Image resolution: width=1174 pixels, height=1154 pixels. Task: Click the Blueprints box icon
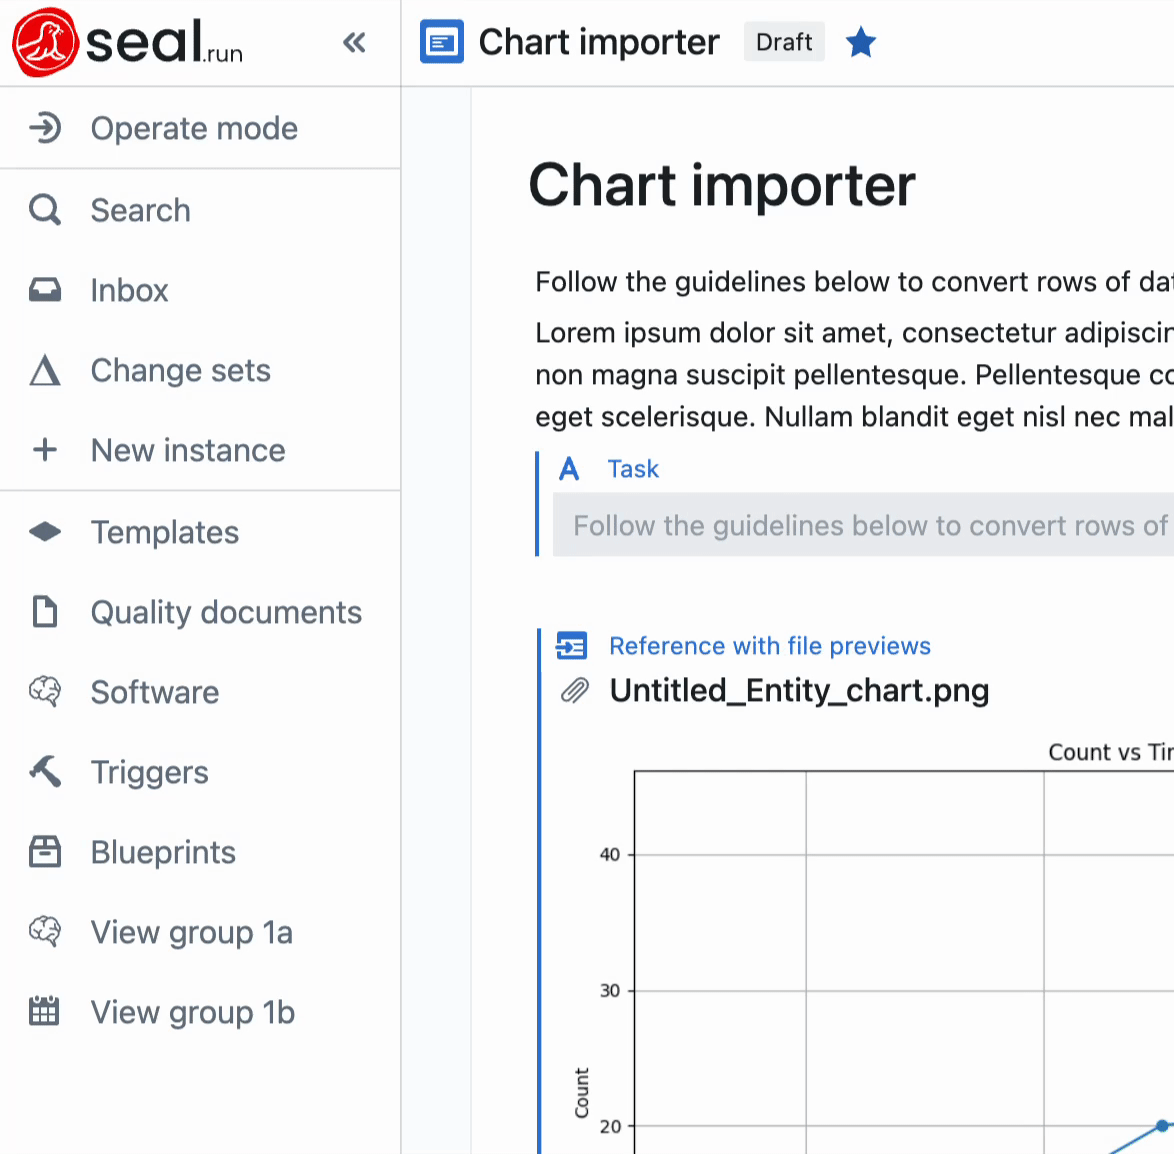click(45, 852)
